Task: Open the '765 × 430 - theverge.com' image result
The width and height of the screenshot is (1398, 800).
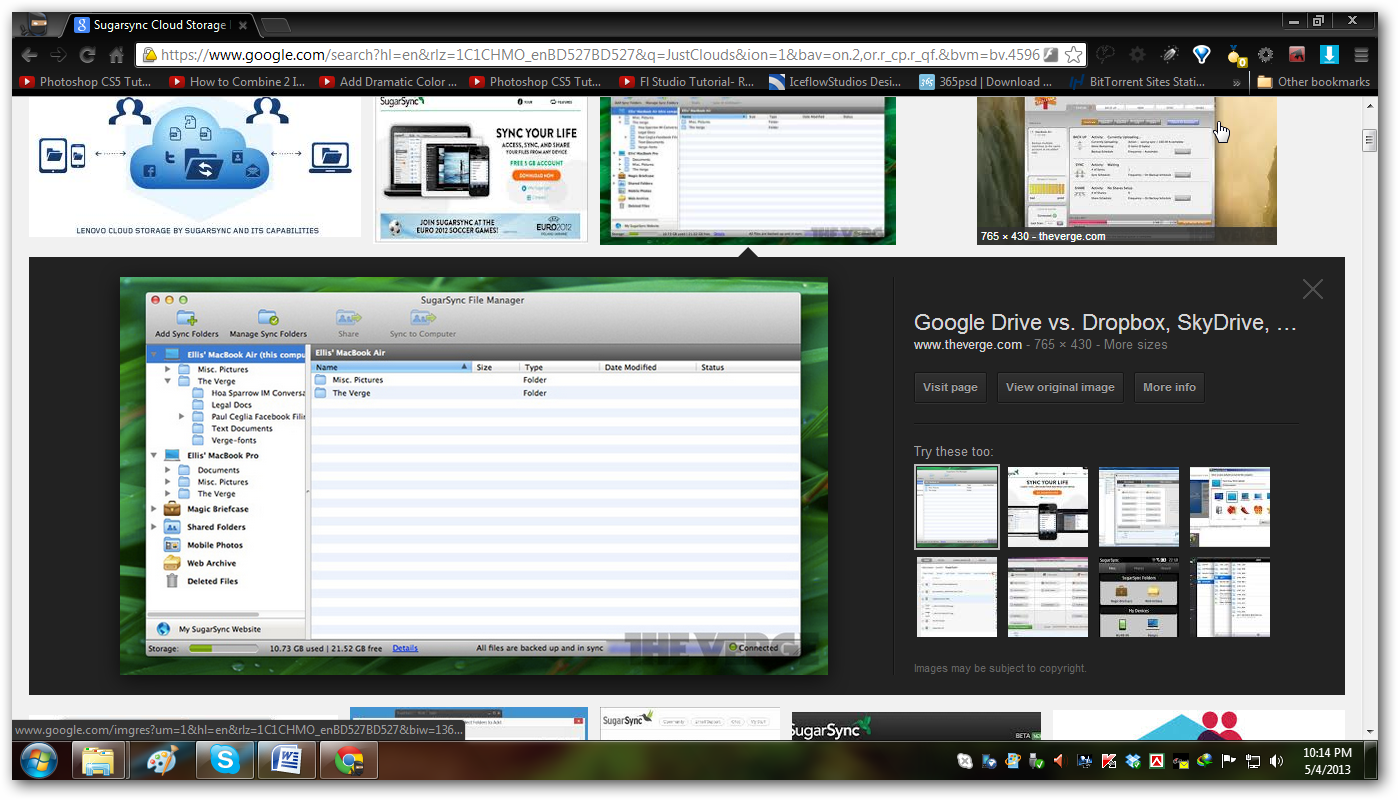Action: click(1127, 170)
